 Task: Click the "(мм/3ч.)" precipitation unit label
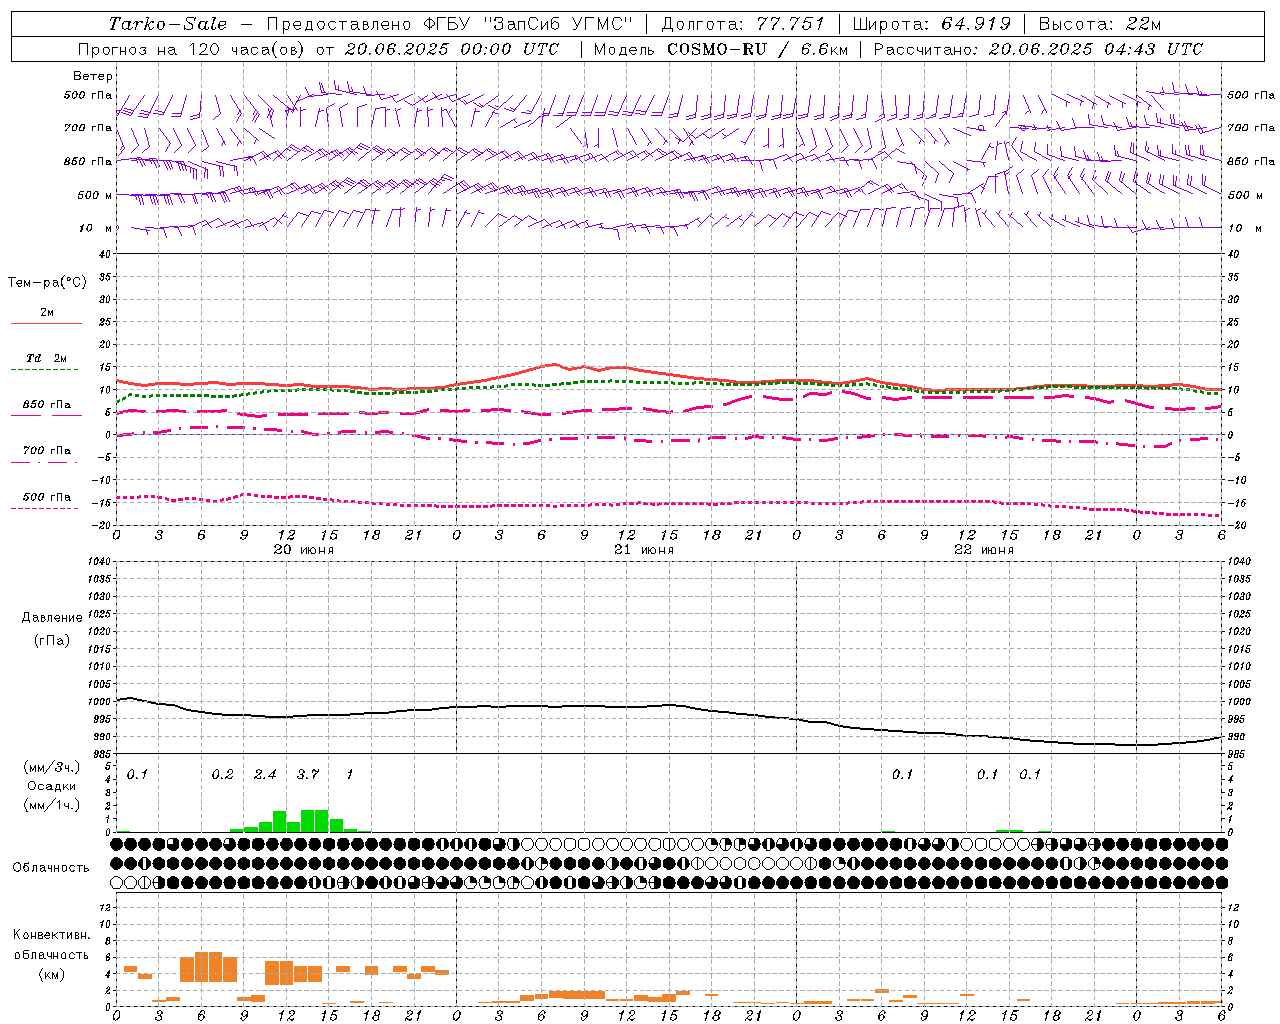point(51,767)
